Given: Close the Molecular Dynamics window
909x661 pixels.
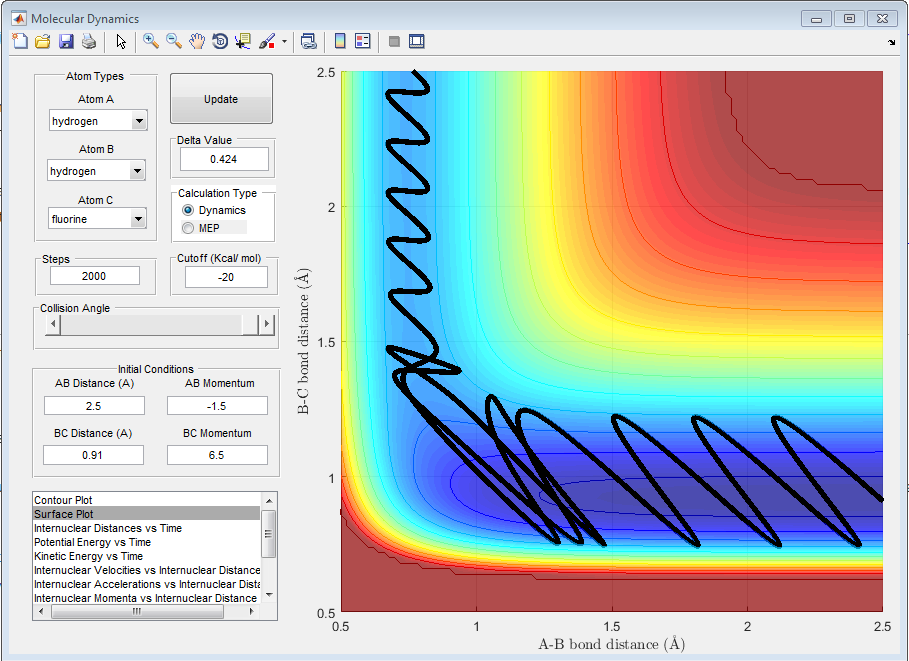Looking at the screenshot, I should (x=883, y=19).
